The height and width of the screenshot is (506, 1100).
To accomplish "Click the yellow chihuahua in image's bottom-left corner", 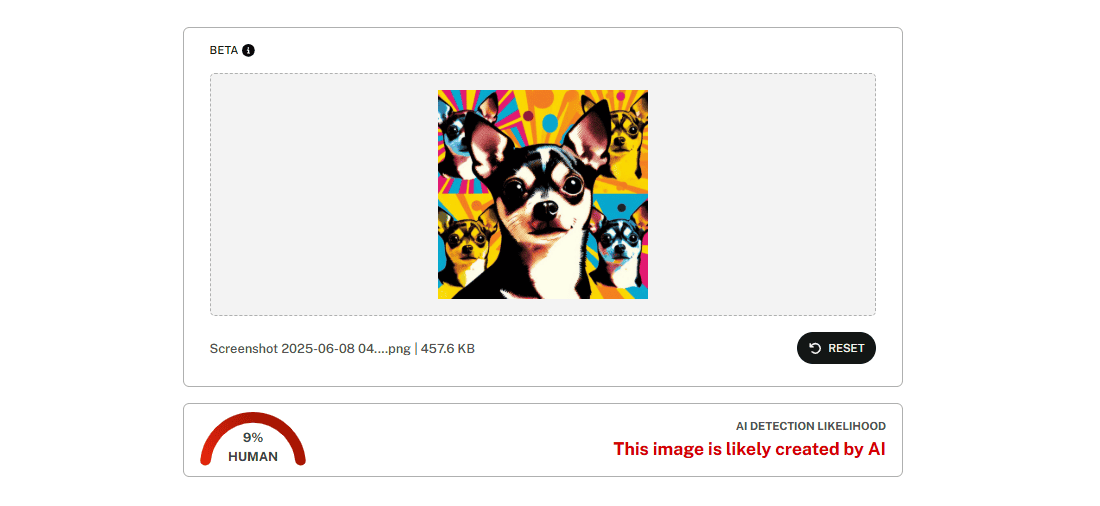I will tap(467, 246).
